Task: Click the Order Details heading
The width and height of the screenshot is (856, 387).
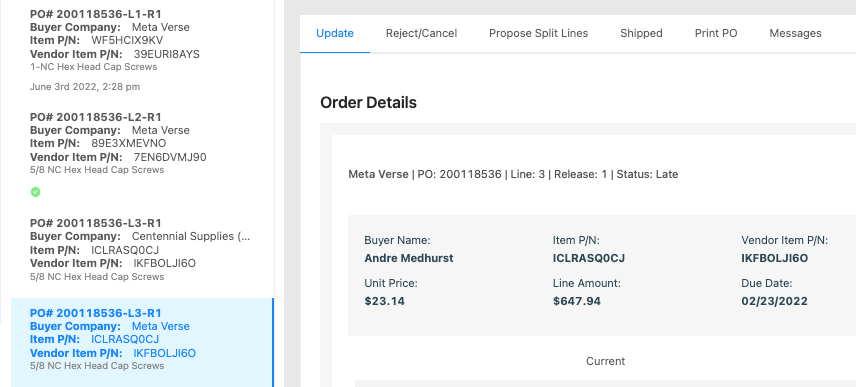Action: (368, 103)
